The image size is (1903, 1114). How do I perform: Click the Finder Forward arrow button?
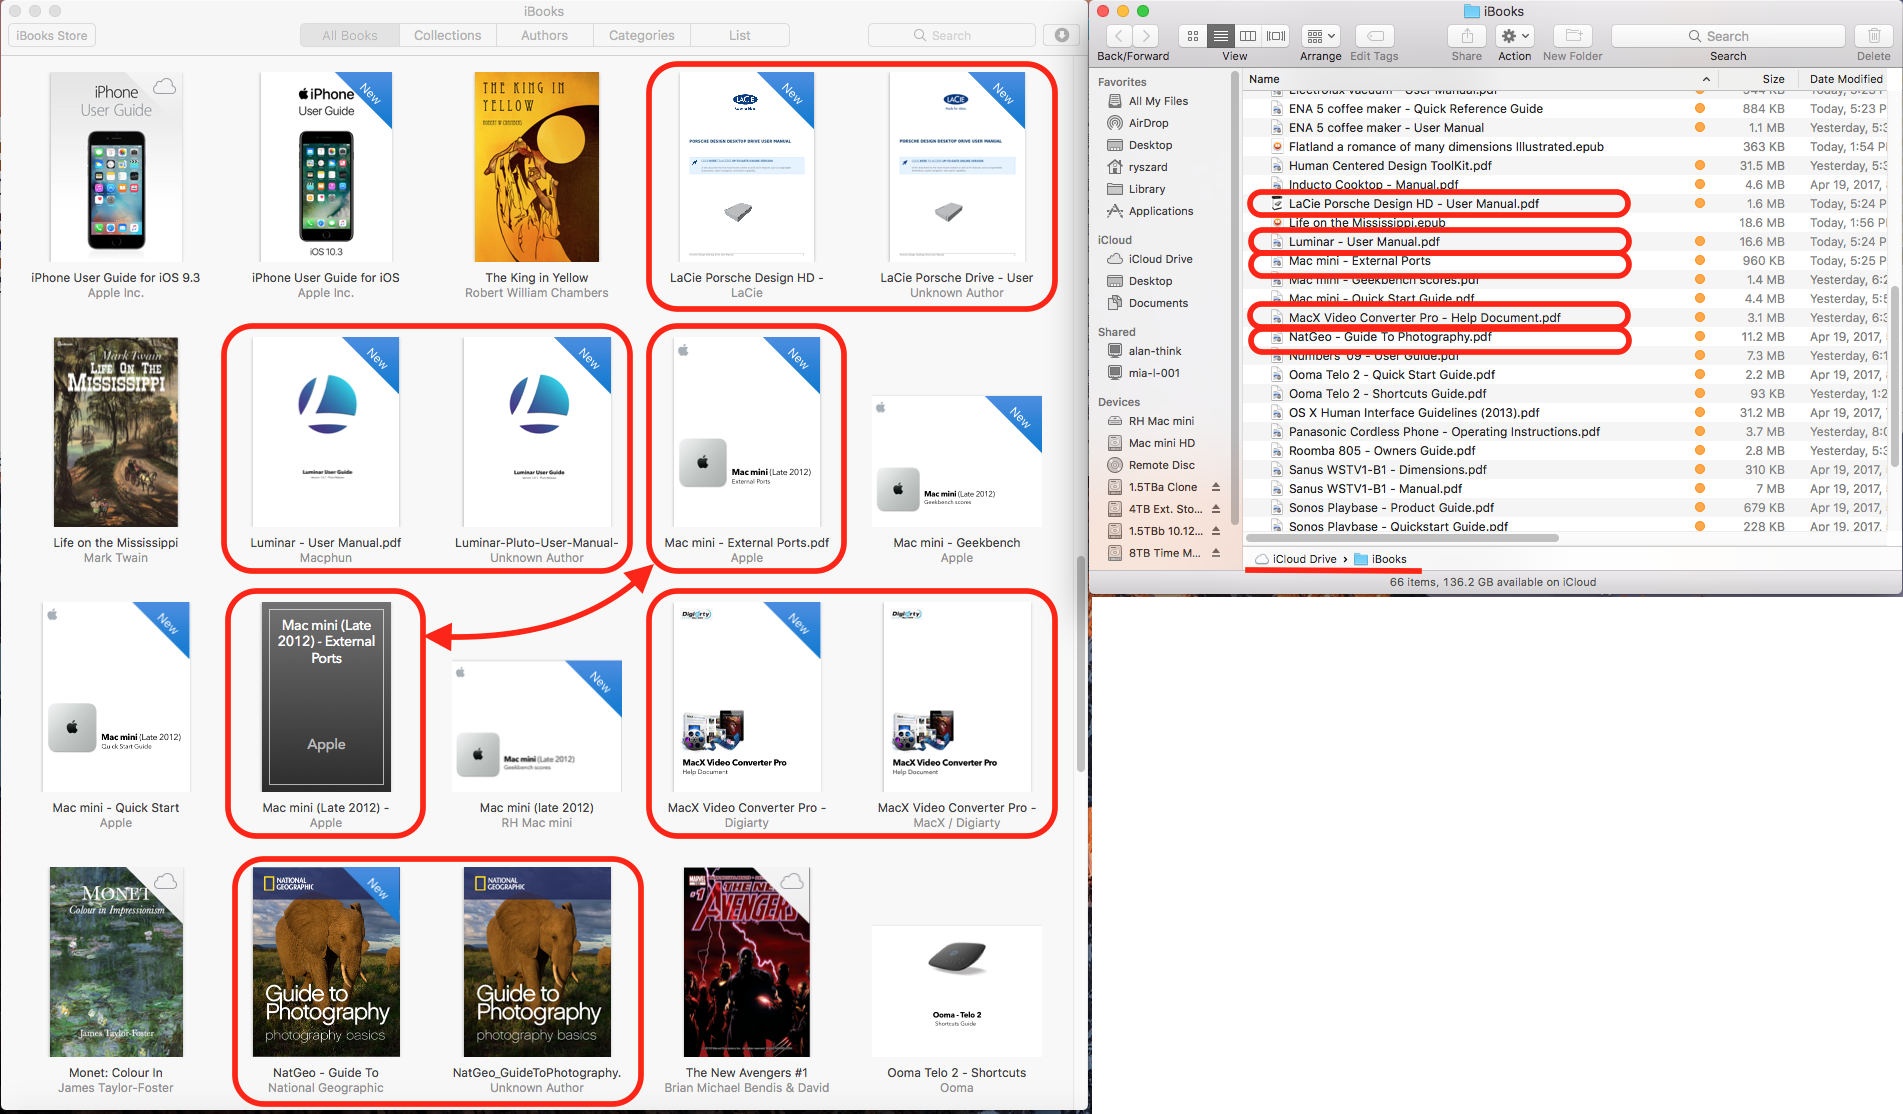coord(1147,36)
